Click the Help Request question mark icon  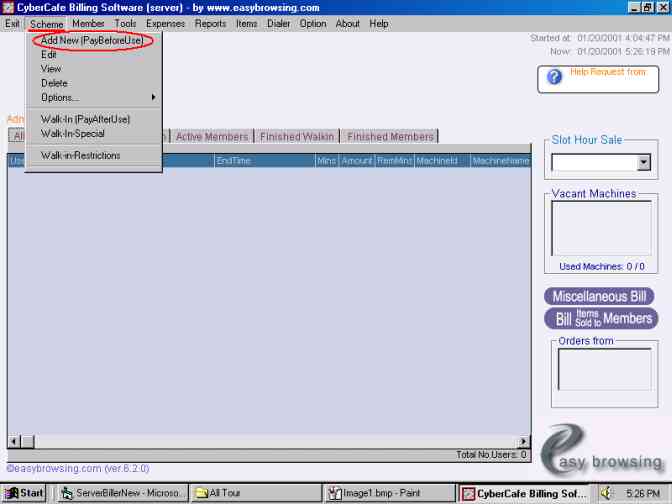554,77
